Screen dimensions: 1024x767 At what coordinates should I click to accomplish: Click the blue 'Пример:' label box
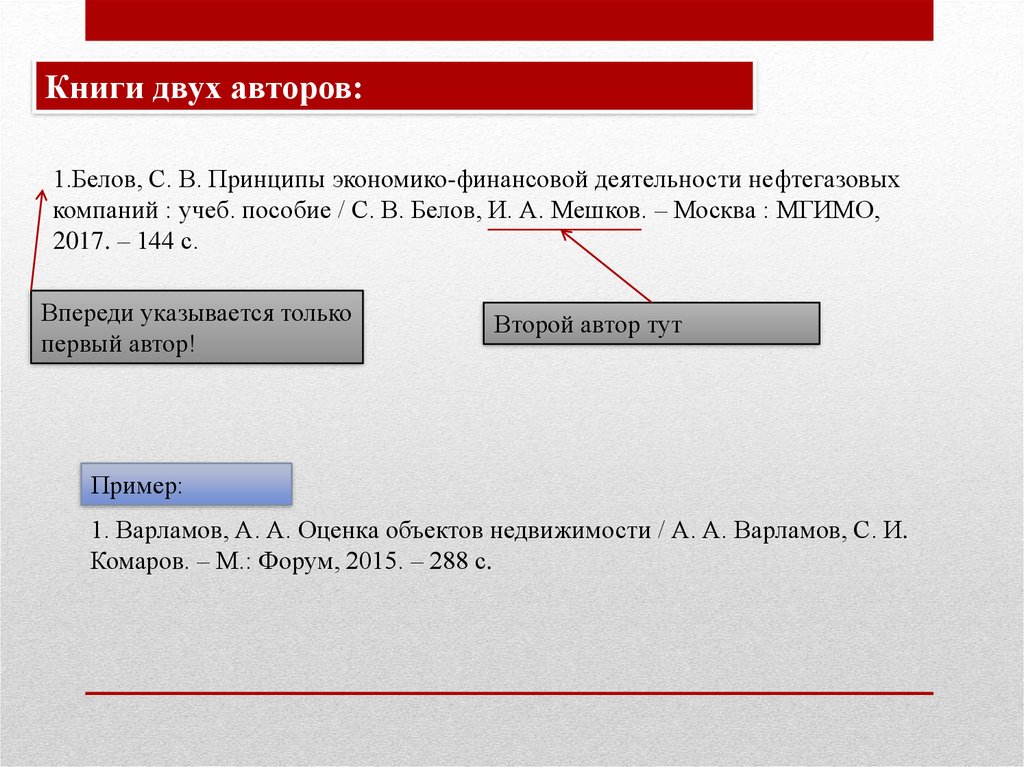pos(186,484)
